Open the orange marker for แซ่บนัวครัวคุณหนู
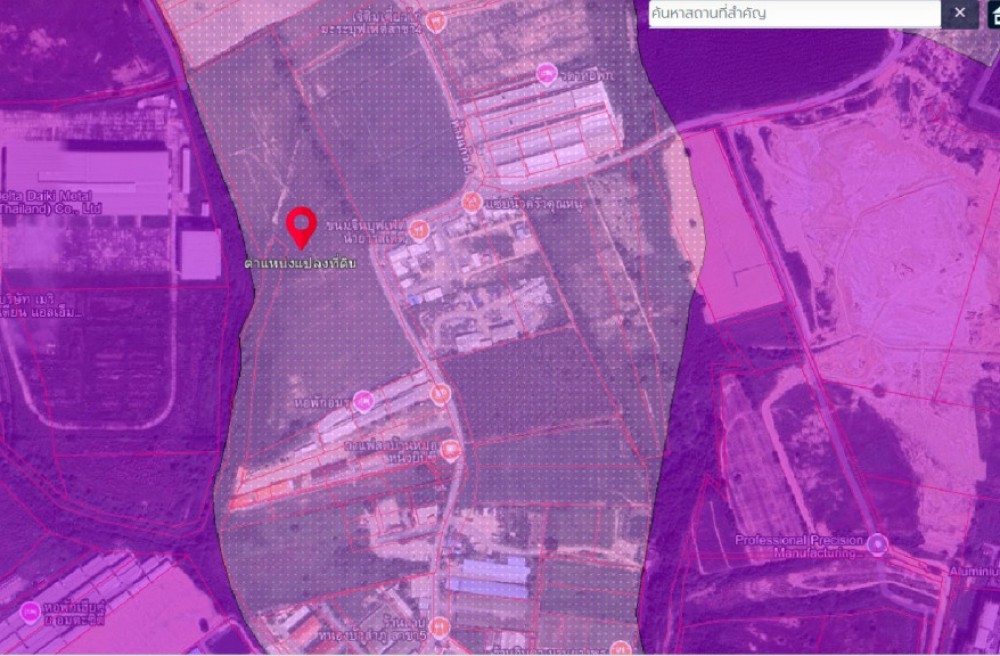1000x656 pixels. pyautogui.click(x=471, y=202)
